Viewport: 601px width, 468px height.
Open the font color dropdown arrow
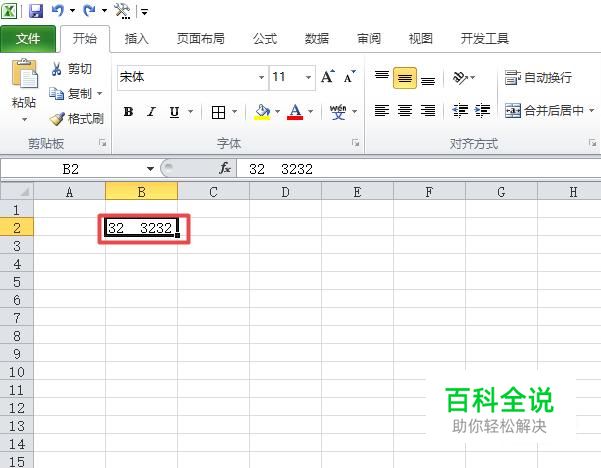[310, 112]
